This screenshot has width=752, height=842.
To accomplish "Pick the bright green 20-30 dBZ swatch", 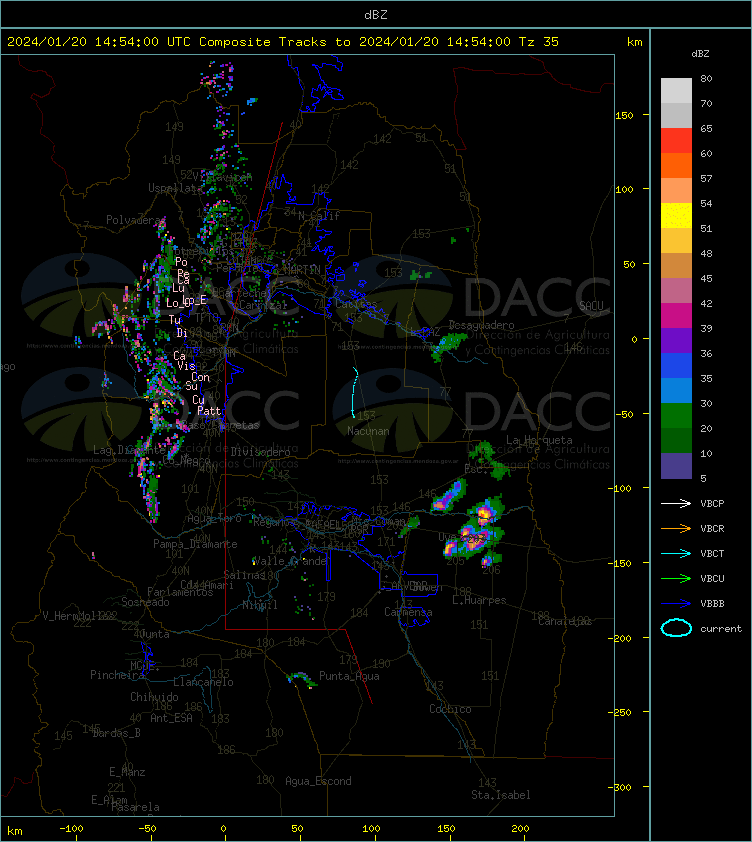I will (676, 416).
